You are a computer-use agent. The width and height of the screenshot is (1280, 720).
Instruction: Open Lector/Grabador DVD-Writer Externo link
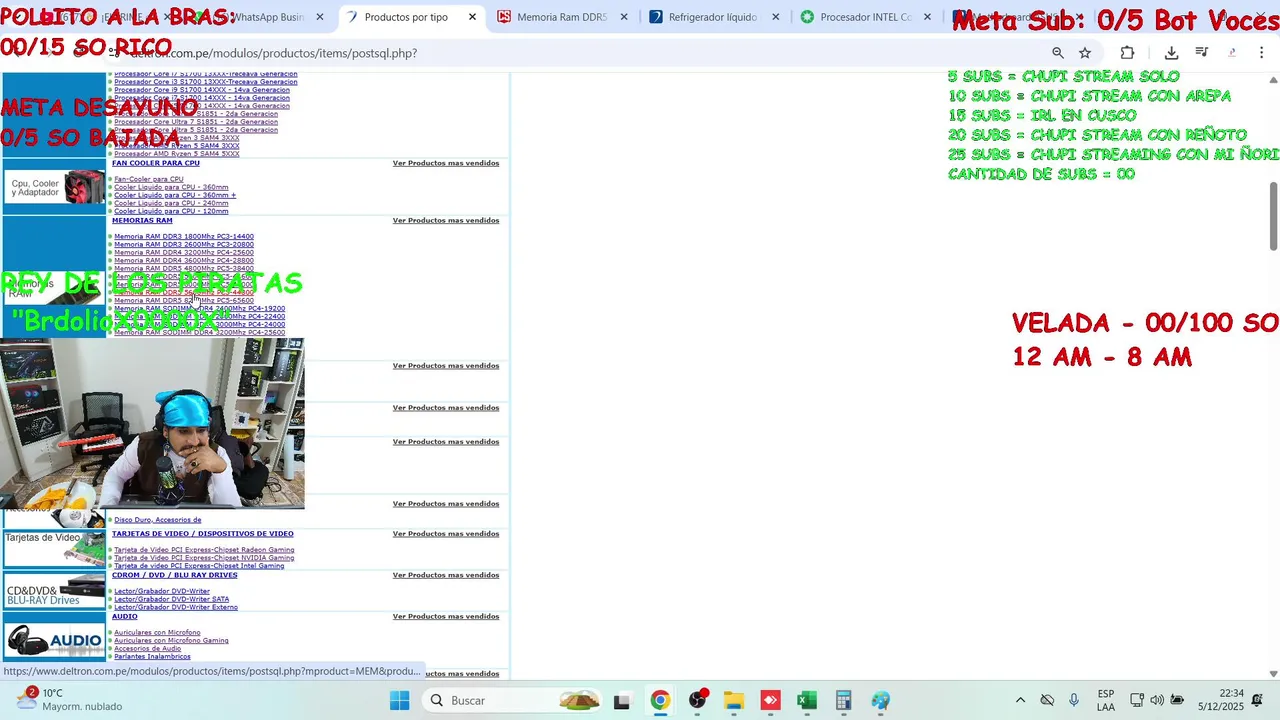[x=176, y=607]
